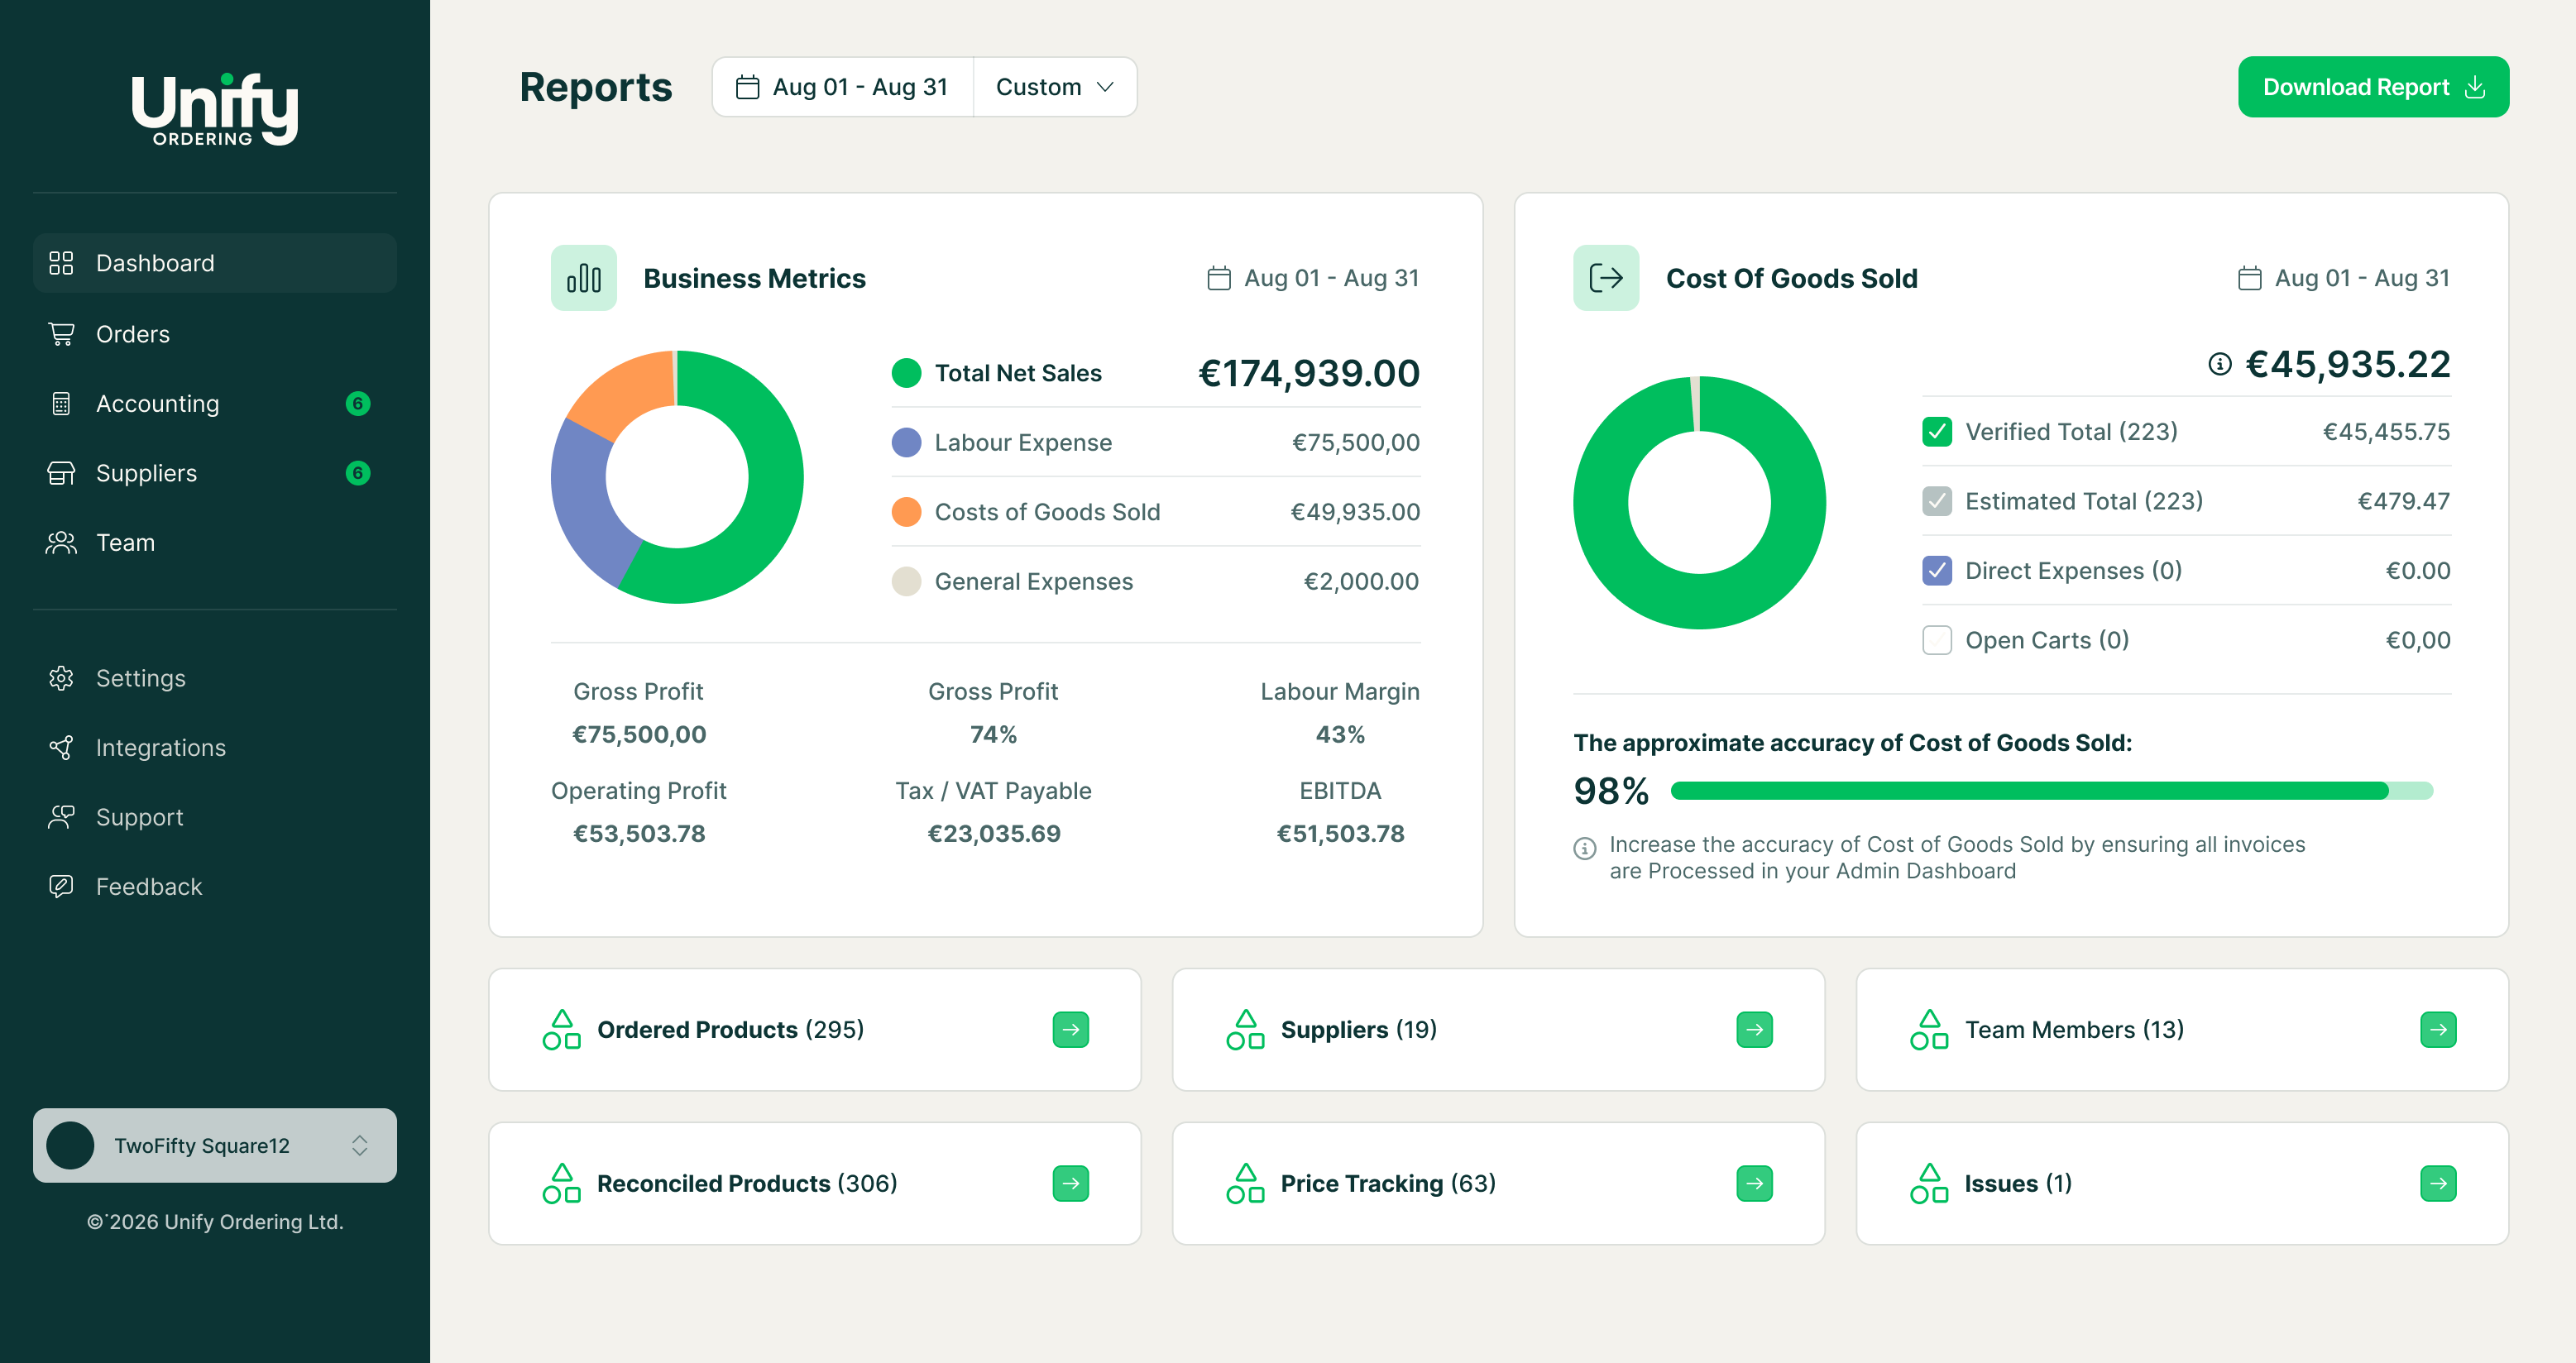Open the Aug 01 - Aug 31 date picker

coord(843,87)
